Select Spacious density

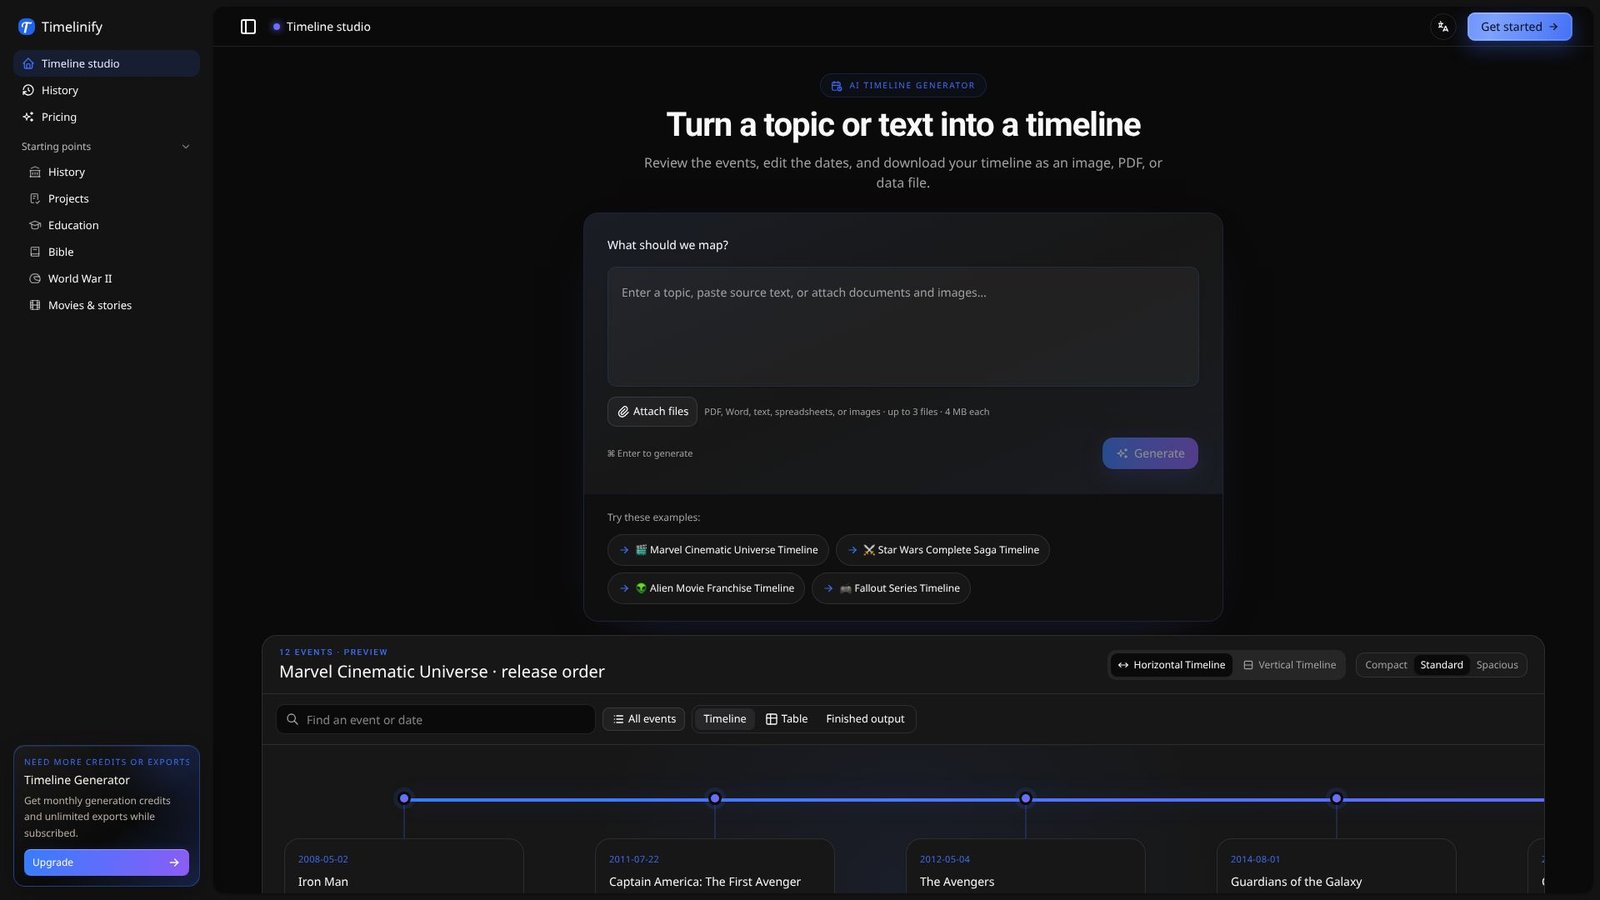(x=1497, y=665)
